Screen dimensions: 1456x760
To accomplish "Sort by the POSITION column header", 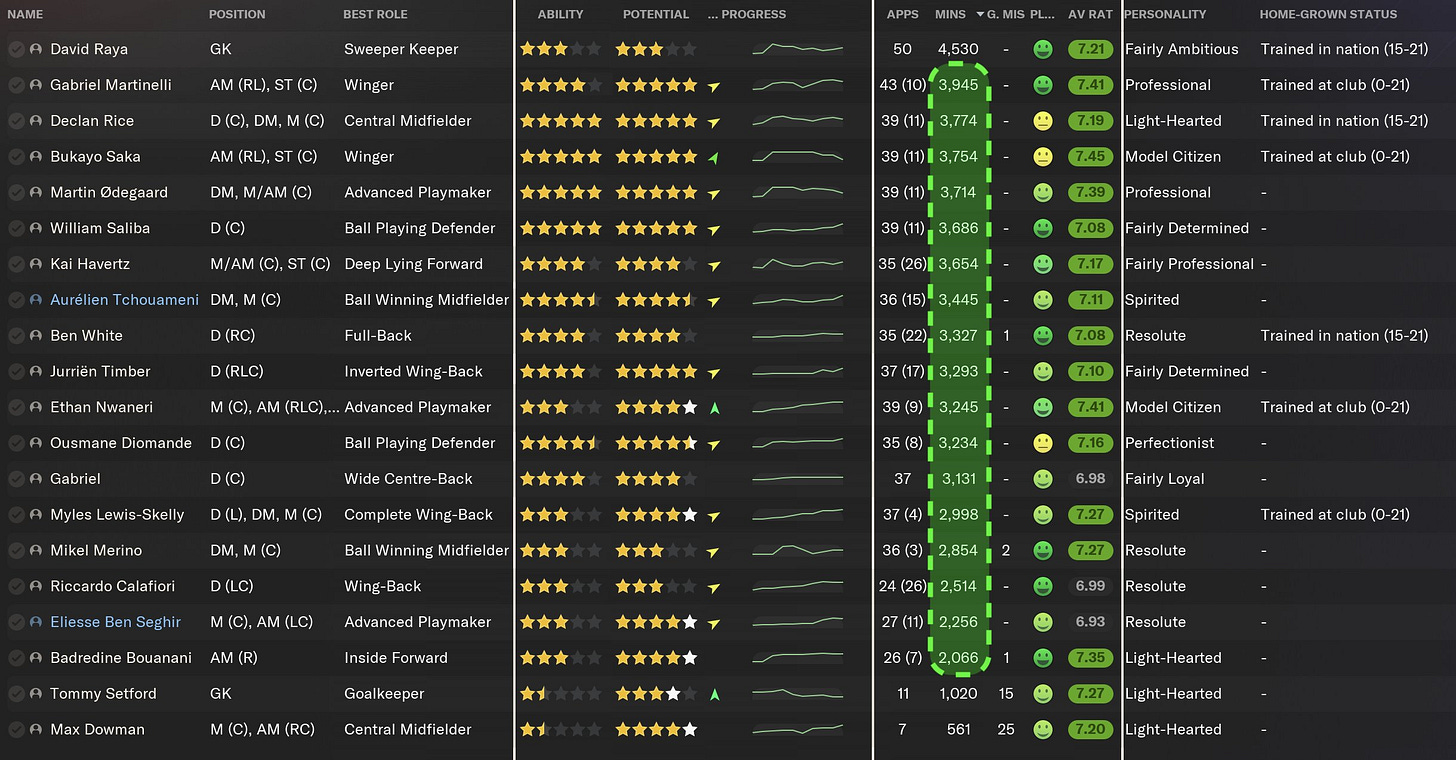I will pos(237,14).
